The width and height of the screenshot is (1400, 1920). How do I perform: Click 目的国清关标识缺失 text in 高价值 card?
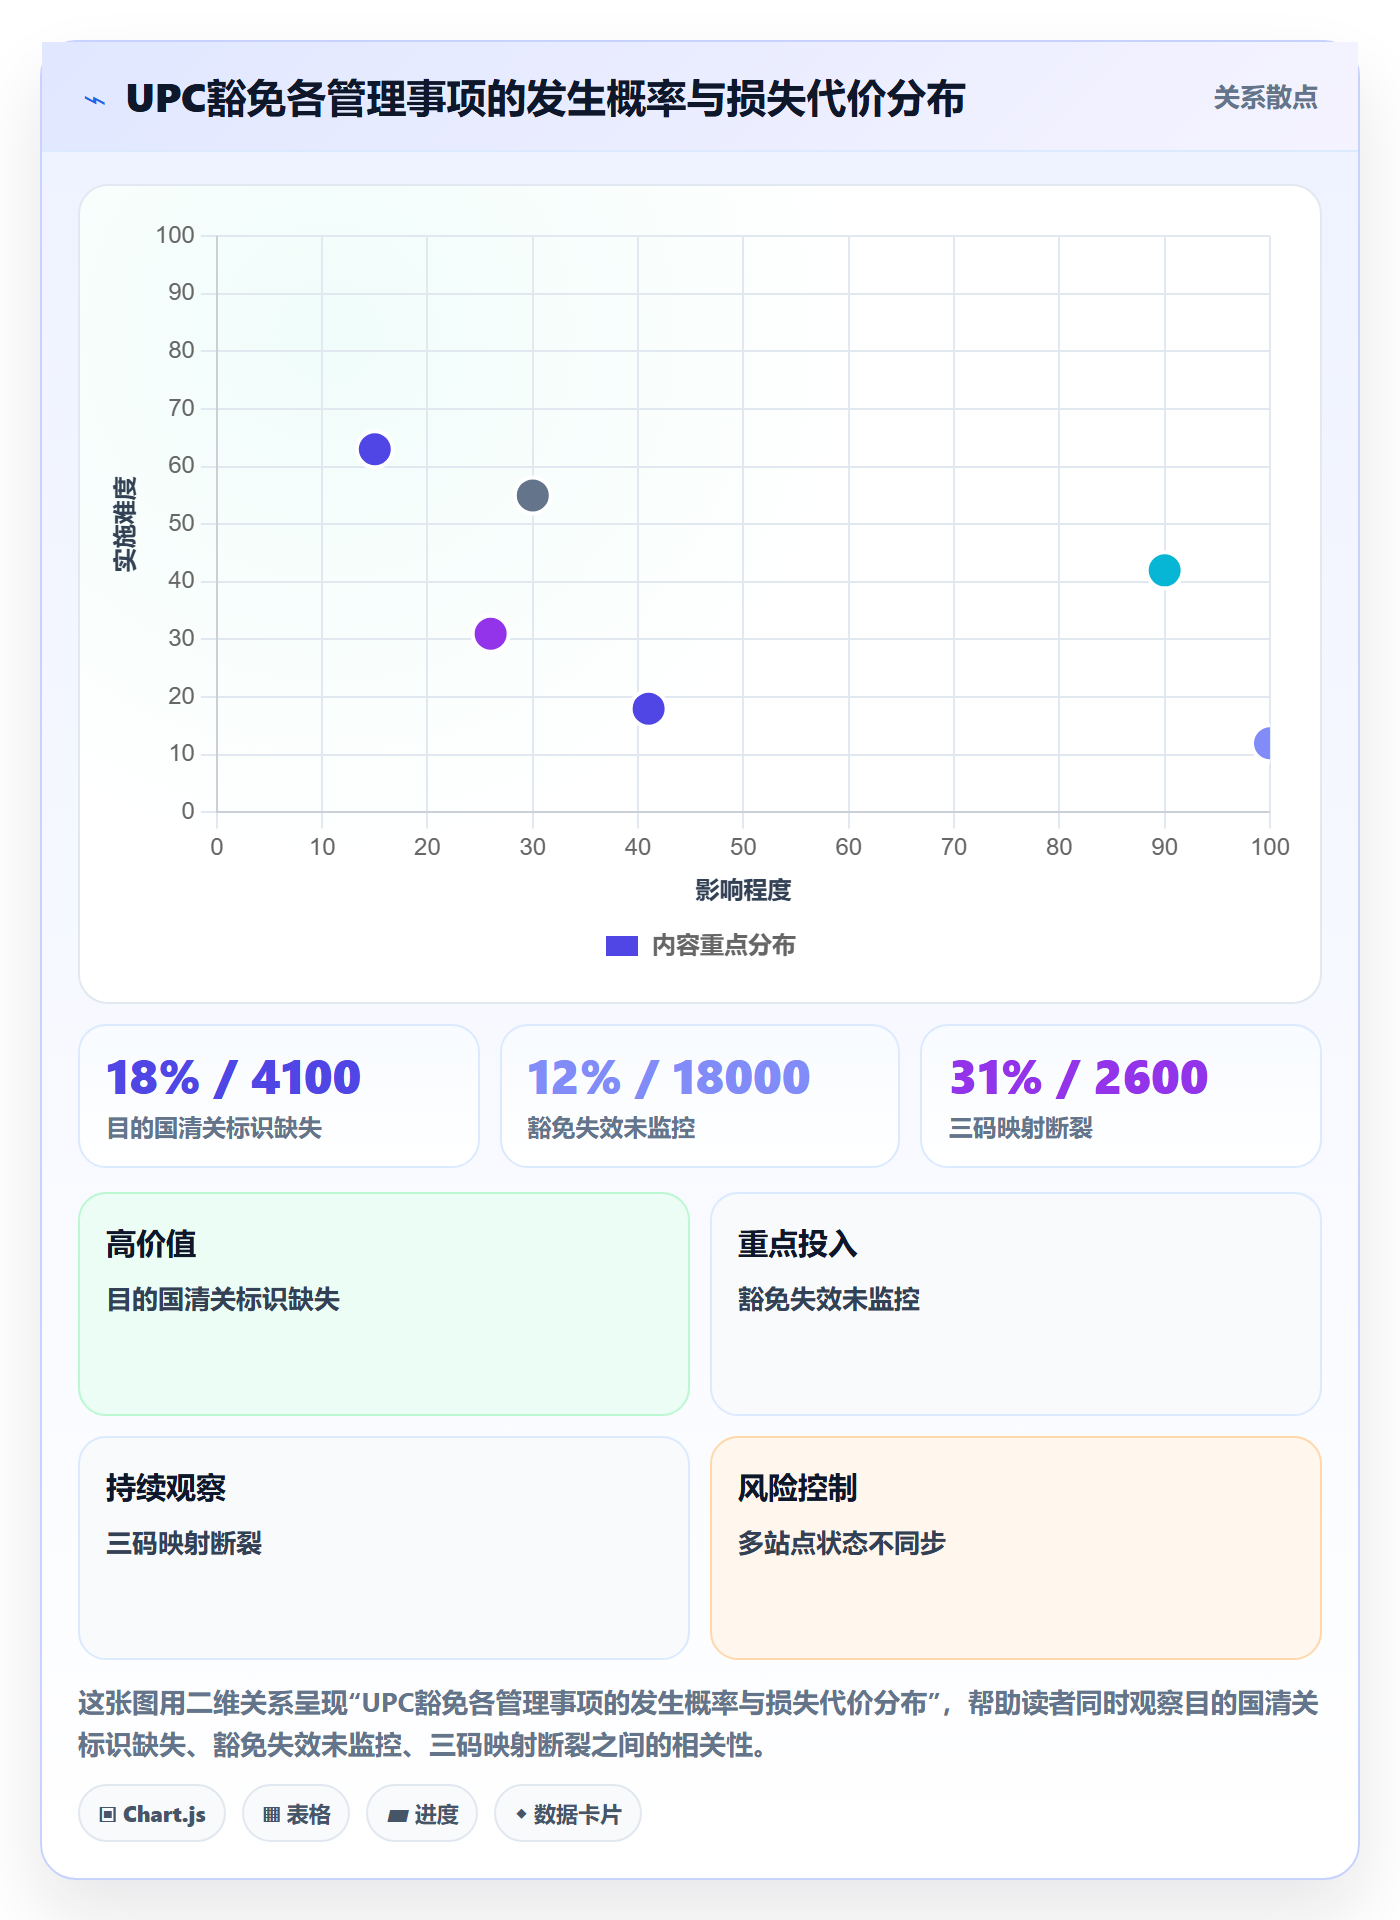click(x=223, y=1299)
